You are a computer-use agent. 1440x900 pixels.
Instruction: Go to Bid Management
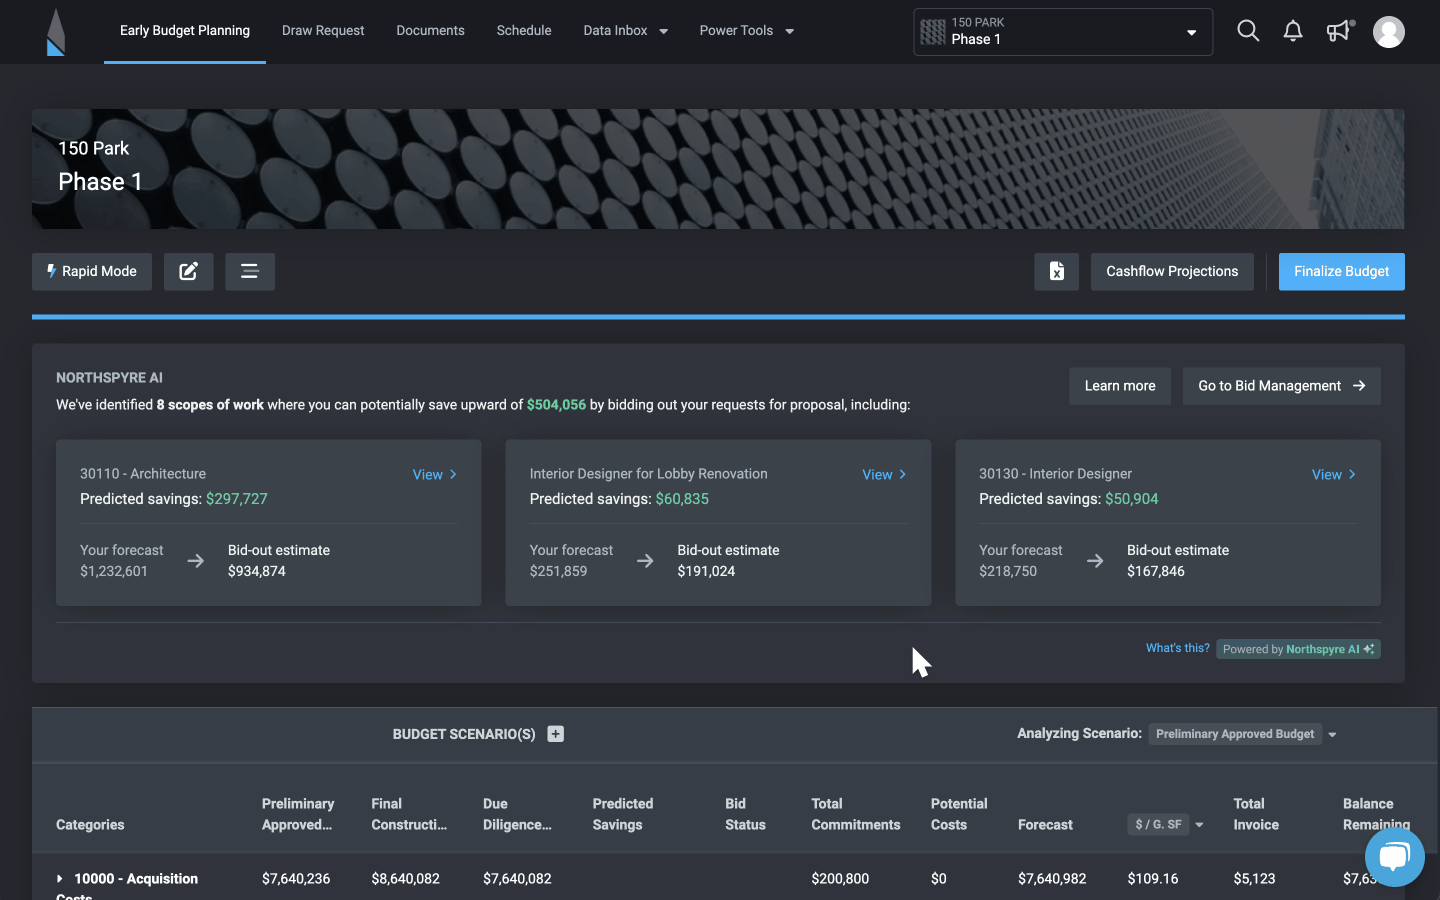(x=1282, y=386)
